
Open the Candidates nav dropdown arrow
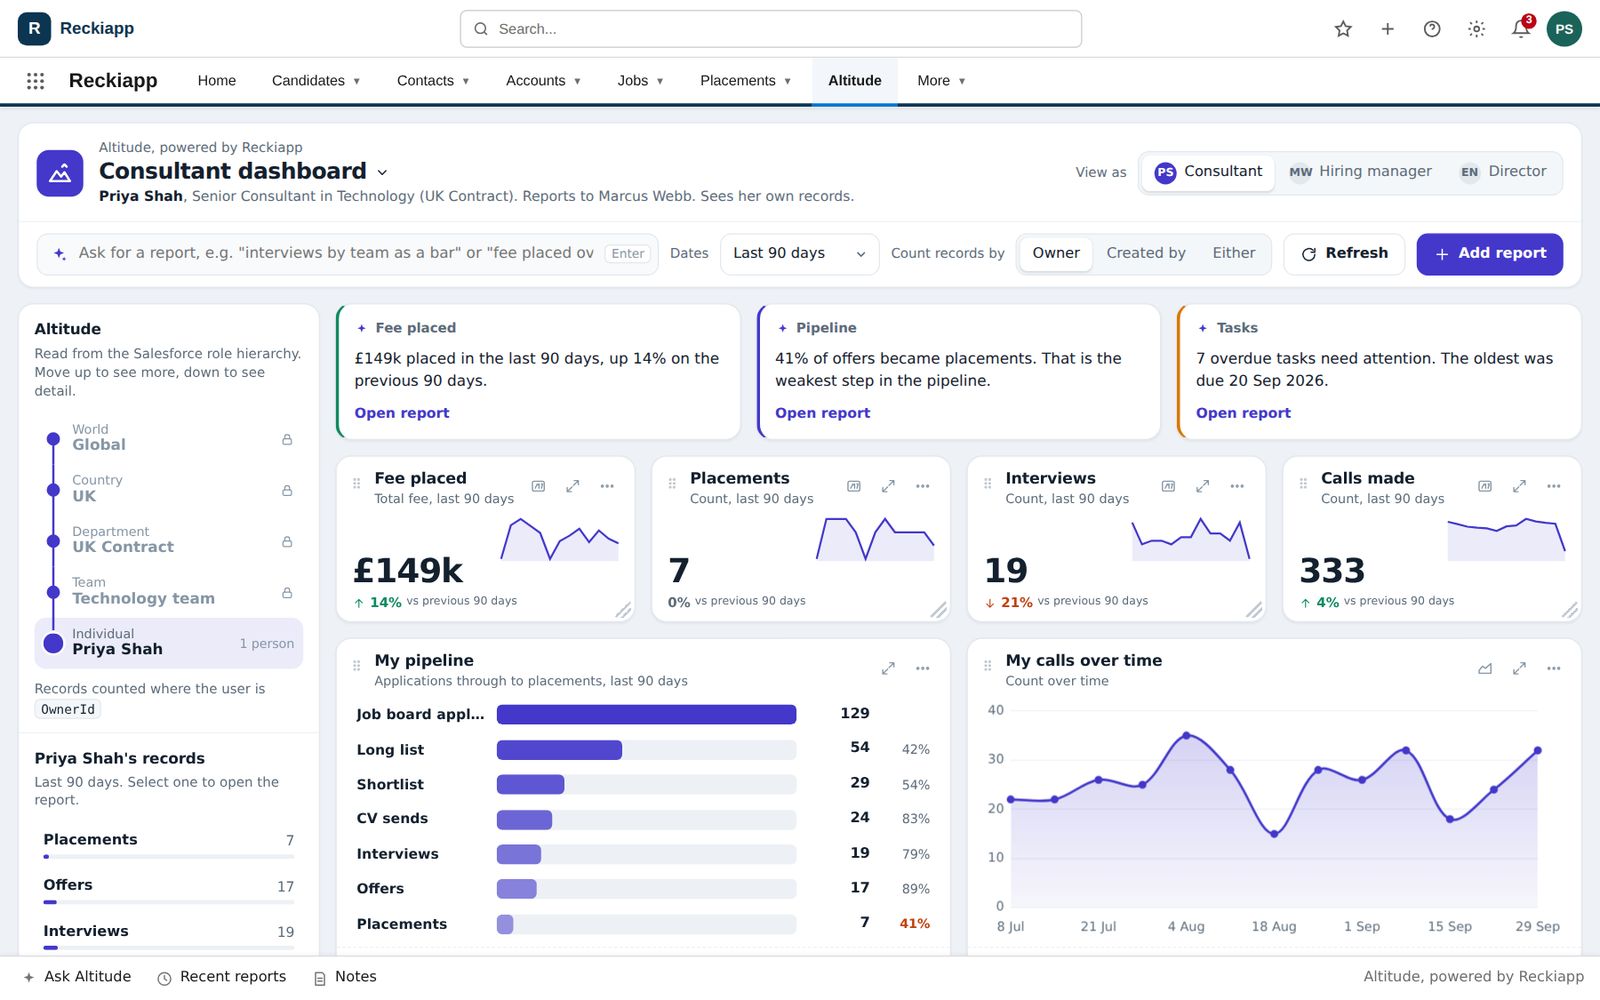click(x=356, y=81)
